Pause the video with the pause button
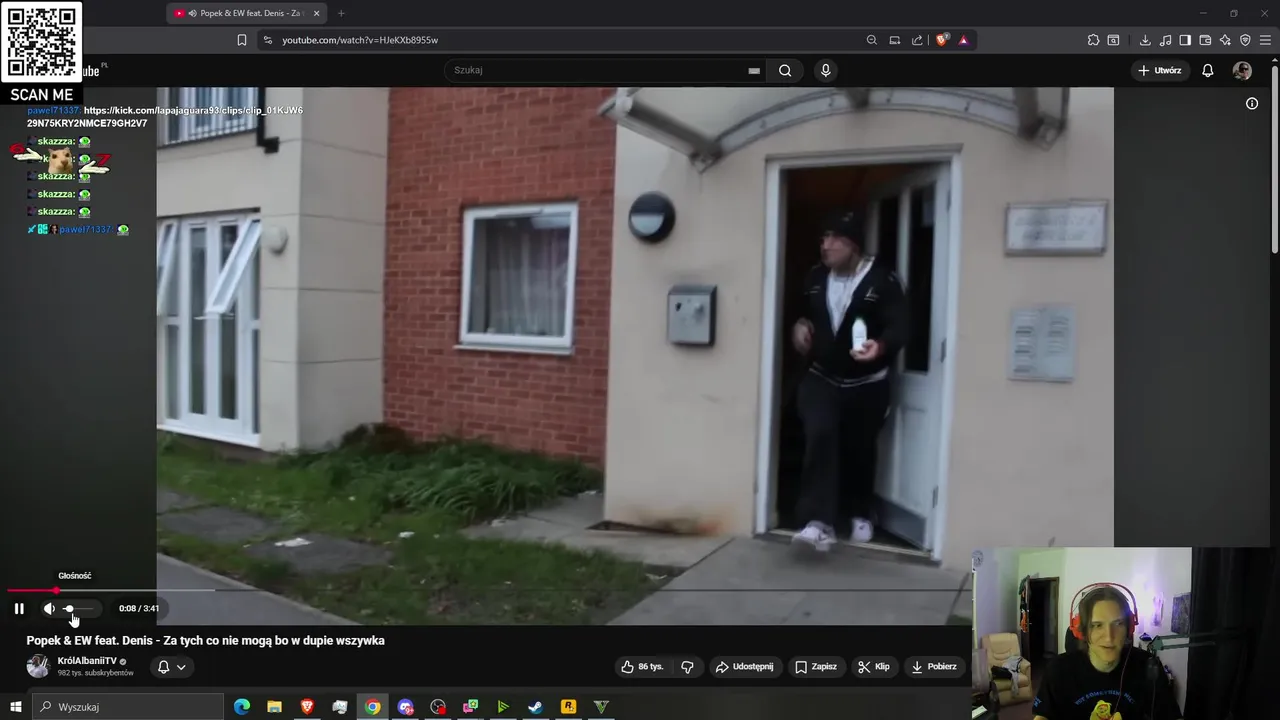 (x=19, y=608)
